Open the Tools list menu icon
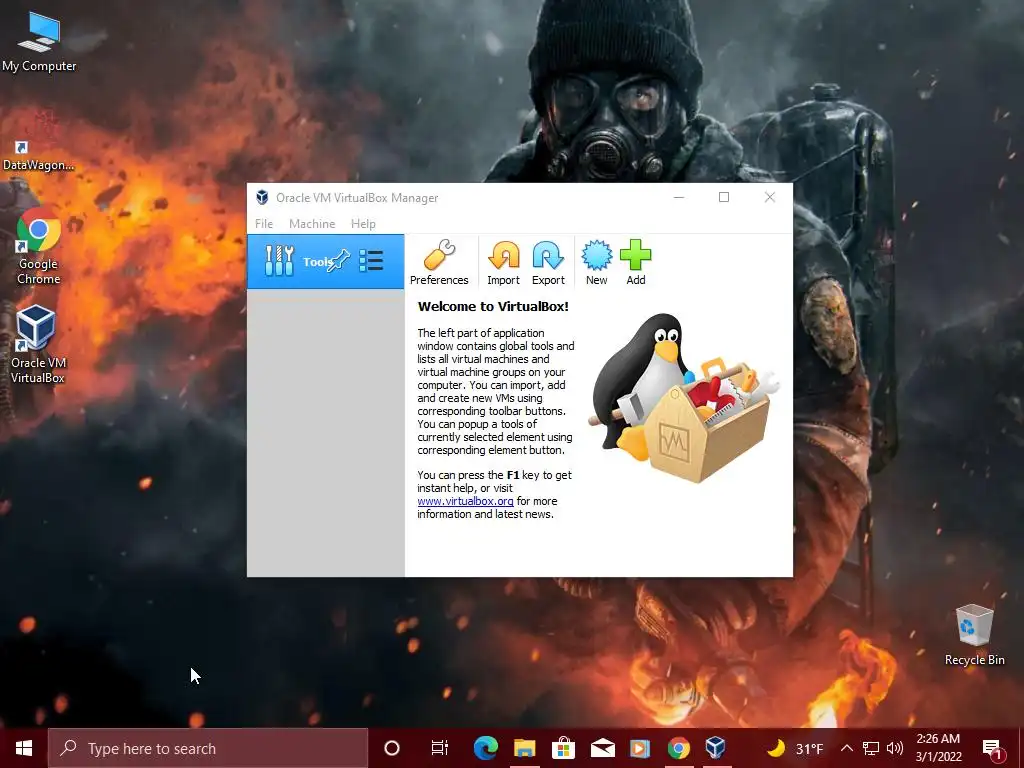The image size is (1024, 768). pyautogui.click(x=371, y=261)
